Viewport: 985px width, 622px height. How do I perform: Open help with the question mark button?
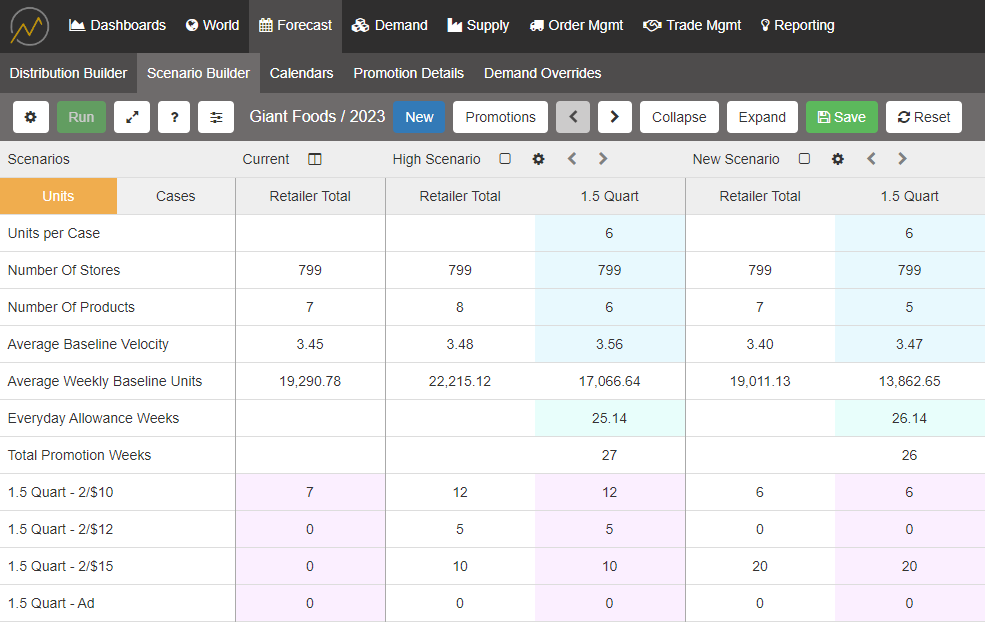(x=174, y=117)
